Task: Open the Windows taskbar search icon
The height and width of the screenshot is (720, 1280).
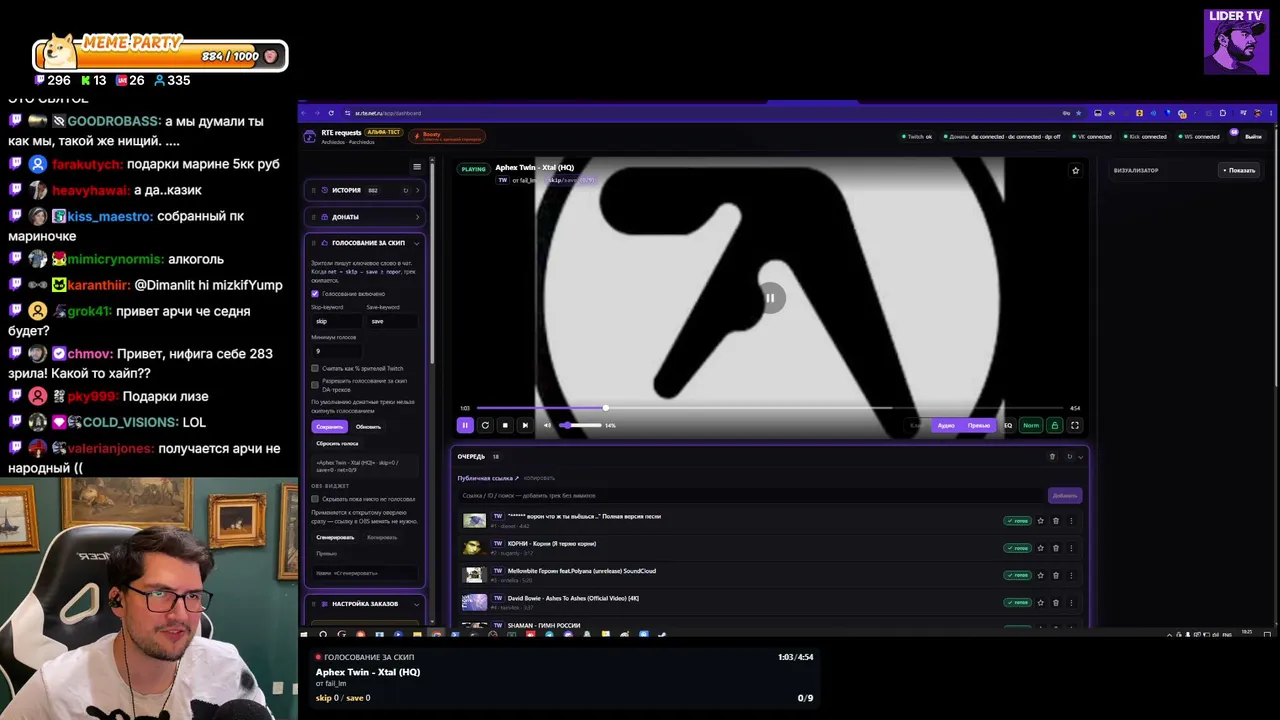Action: [323, 634]
